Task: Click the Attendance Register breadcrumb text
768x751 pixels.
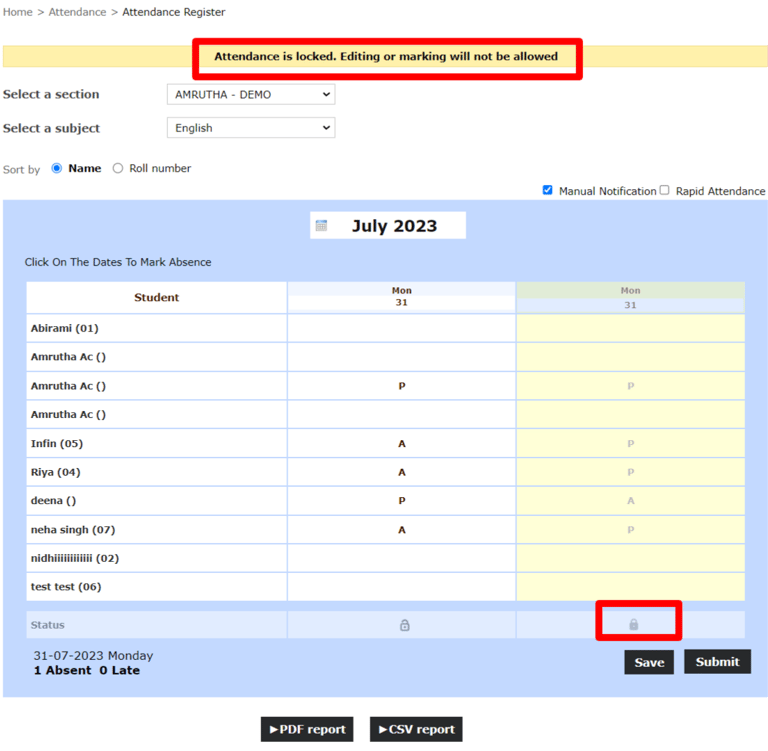Action: [173, 12]
